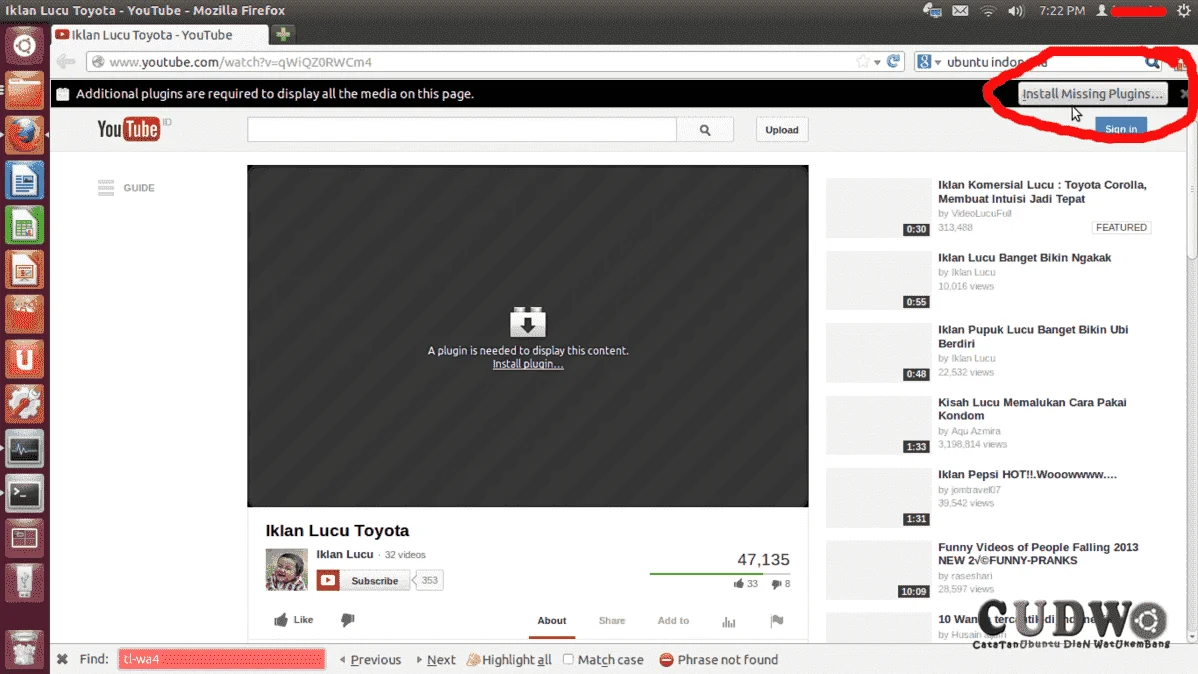Open the URL history dropdown arrow

877,62
